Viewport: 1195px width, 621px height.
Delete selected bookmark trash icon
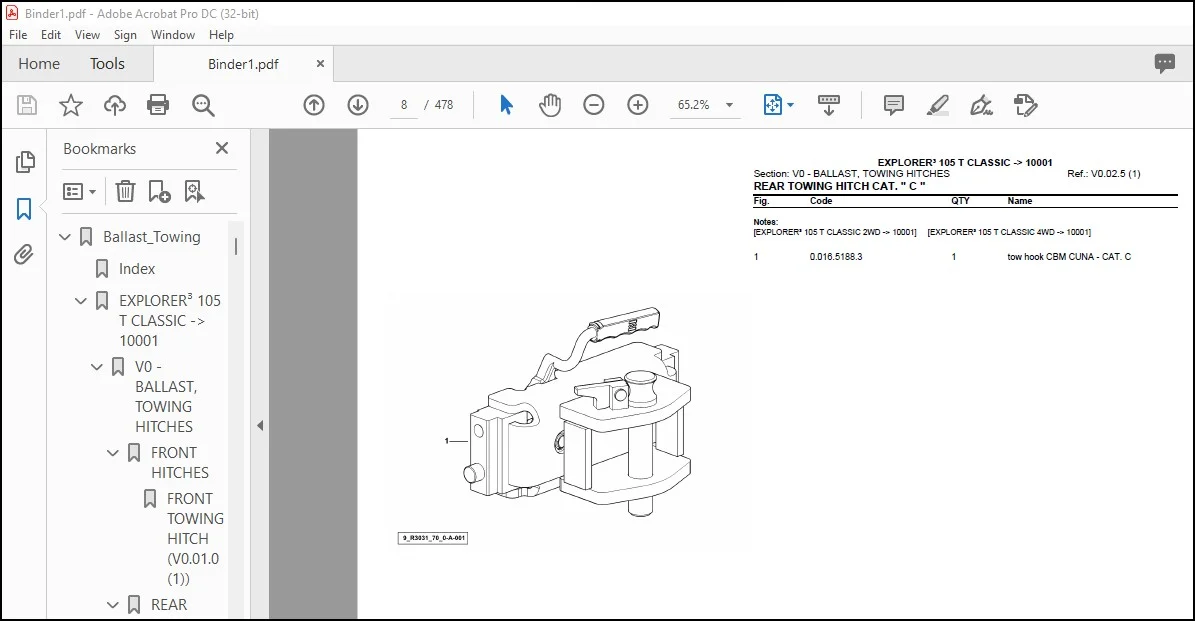tap(126, 191)
